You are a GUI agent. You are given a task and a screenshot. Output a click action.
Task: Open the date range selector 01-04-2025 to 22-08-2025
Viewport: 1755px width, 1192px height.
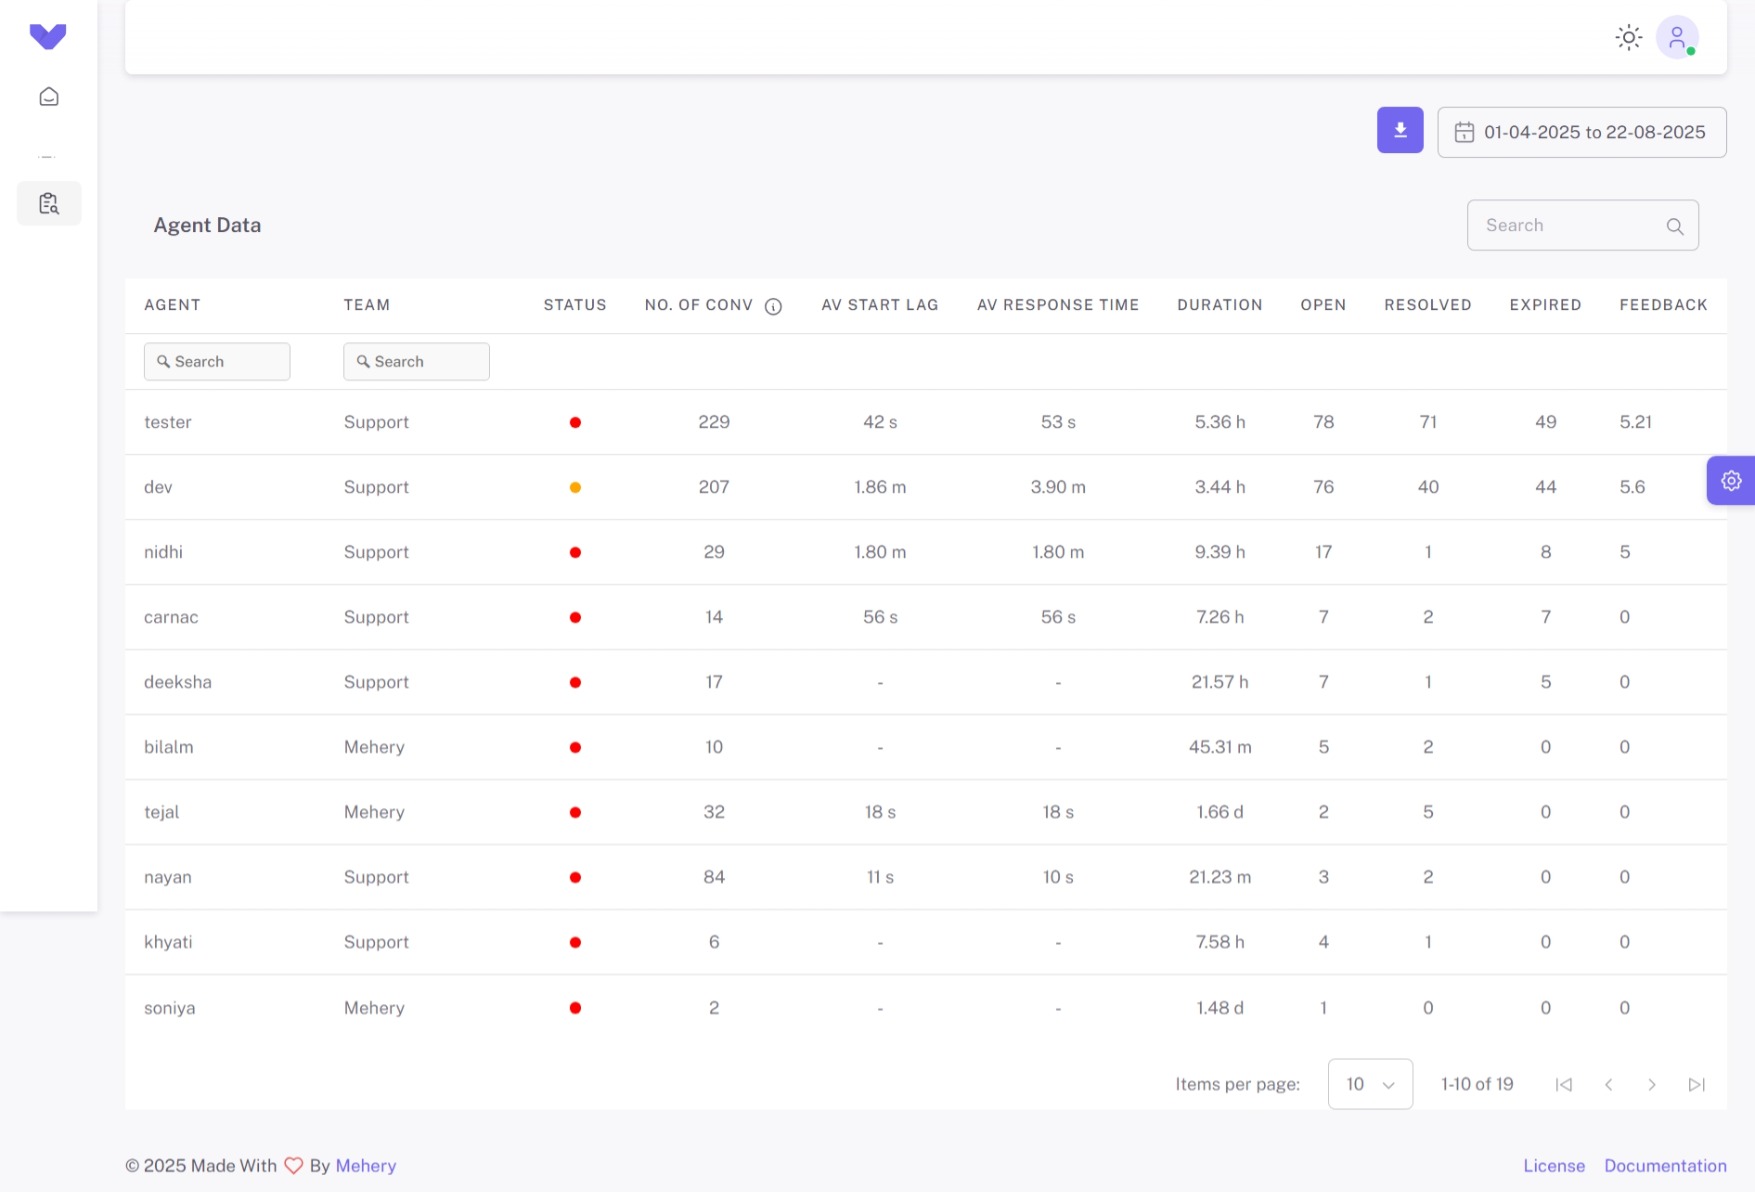tap(1582, 131)
